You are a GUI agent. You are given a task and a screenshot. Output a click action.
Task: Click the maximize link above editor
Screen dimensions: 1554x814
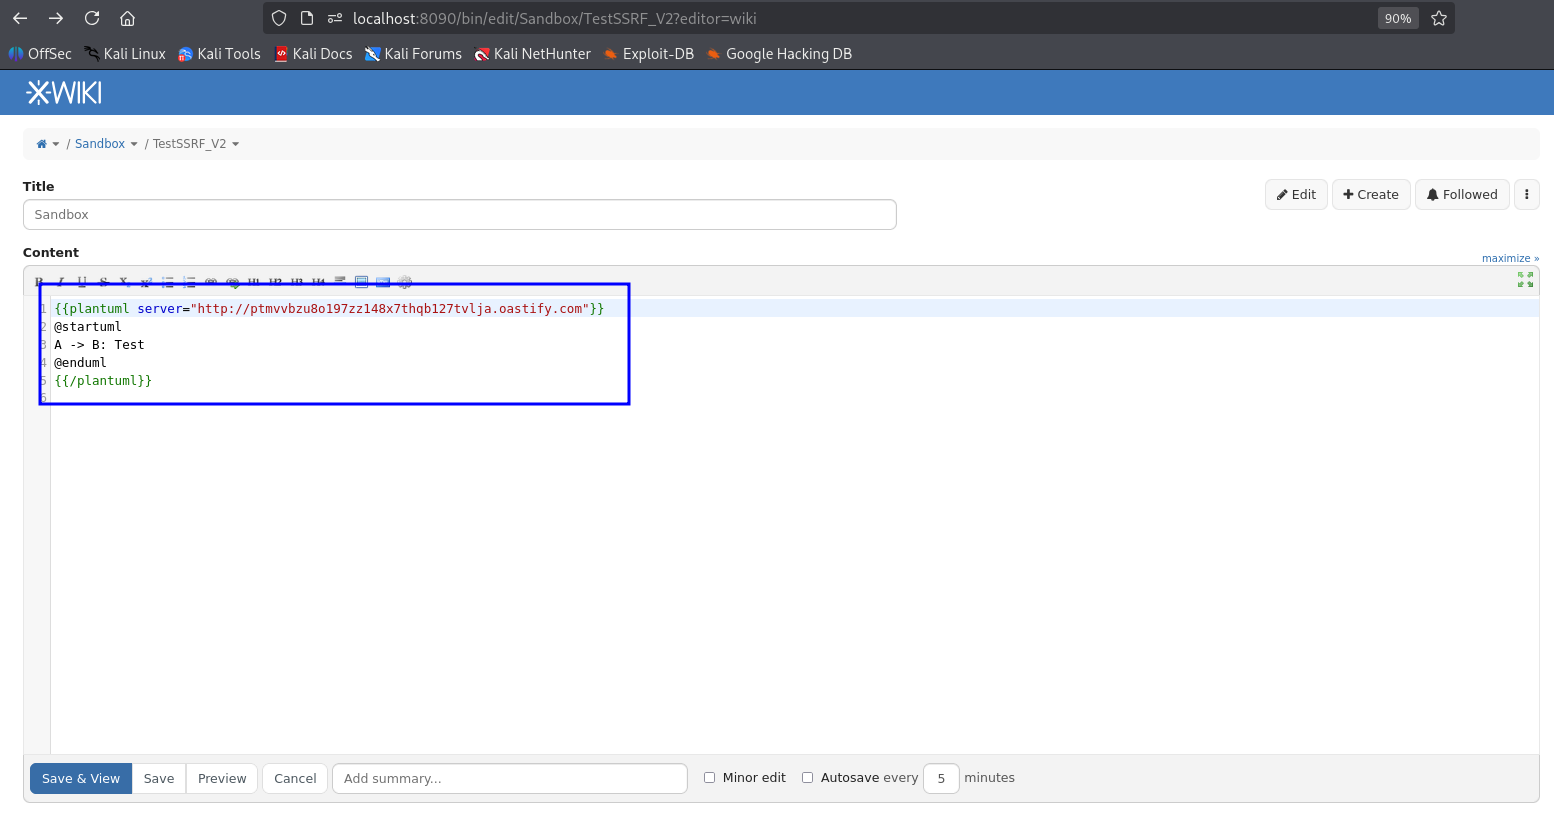[1510, 258]
